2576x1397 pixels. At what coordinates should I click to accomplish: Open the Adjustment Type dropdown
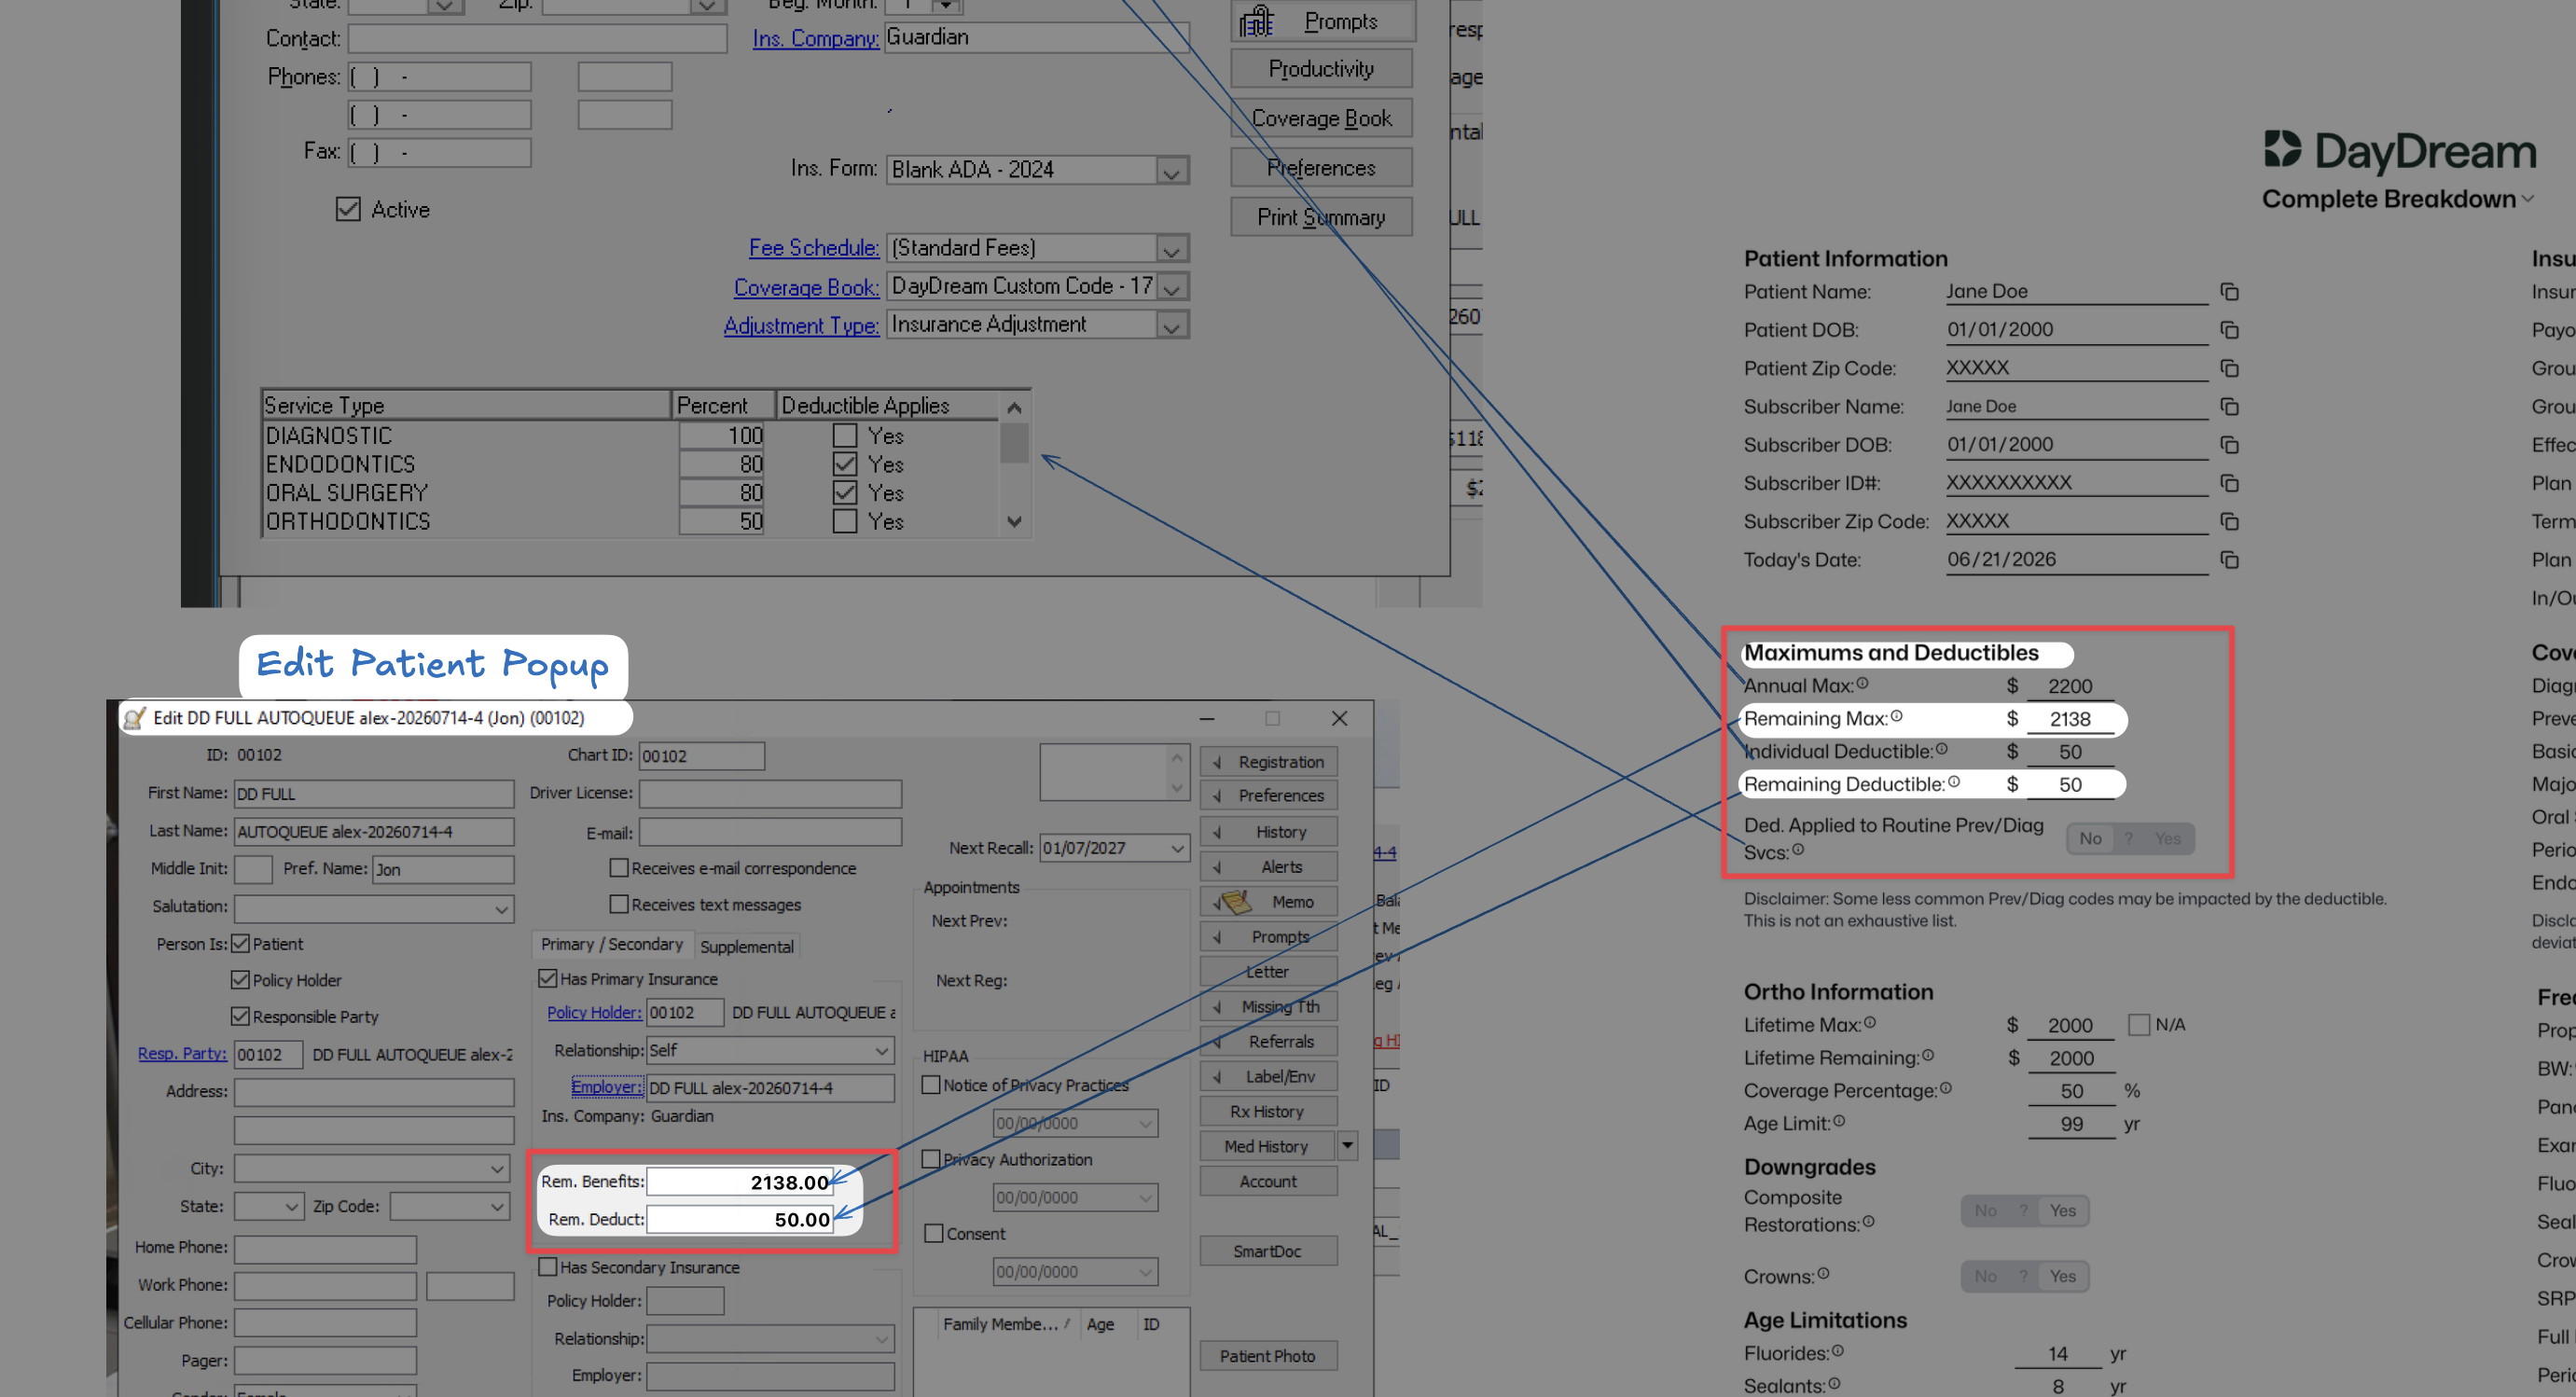(x=1171, y=326)
